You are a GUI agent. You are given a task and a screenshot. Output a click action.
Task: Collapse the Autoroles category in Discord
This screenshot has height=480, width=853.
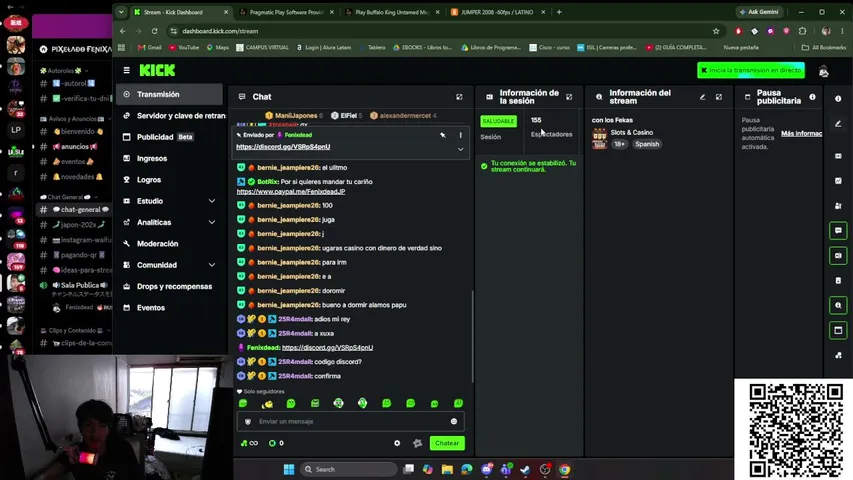tap(64, 71)
